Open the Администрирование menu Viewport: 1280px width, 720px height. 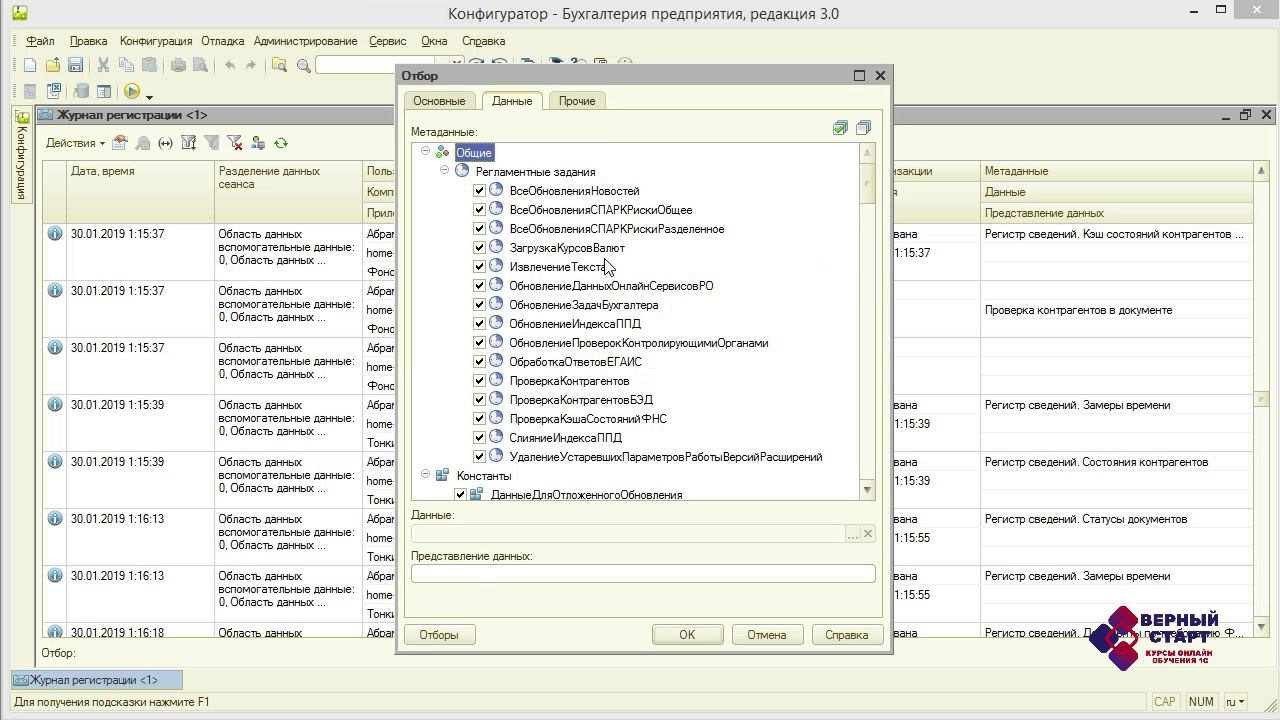(305, 41)
